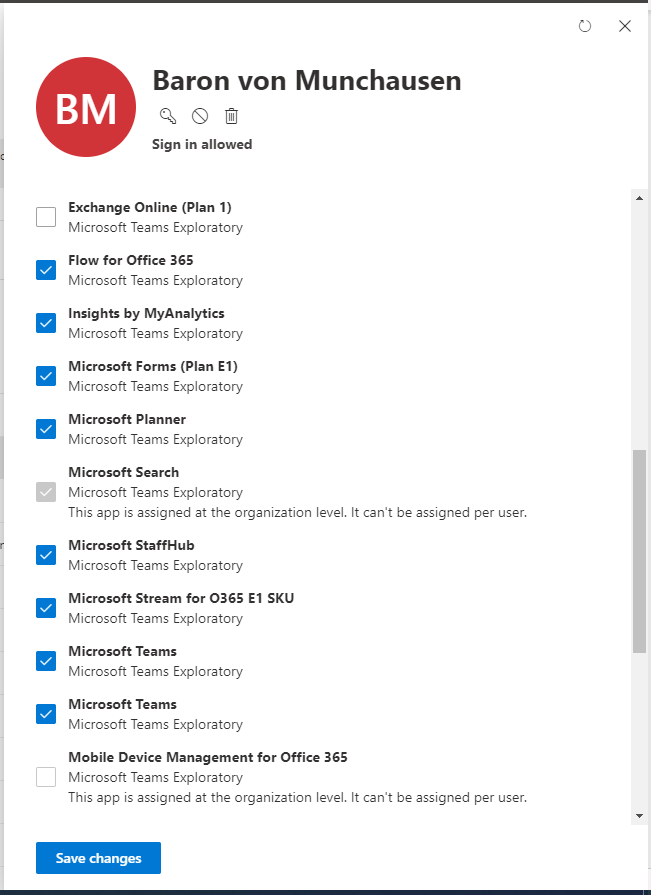Click the 'Sign in allowed' status text

[202, 144]
